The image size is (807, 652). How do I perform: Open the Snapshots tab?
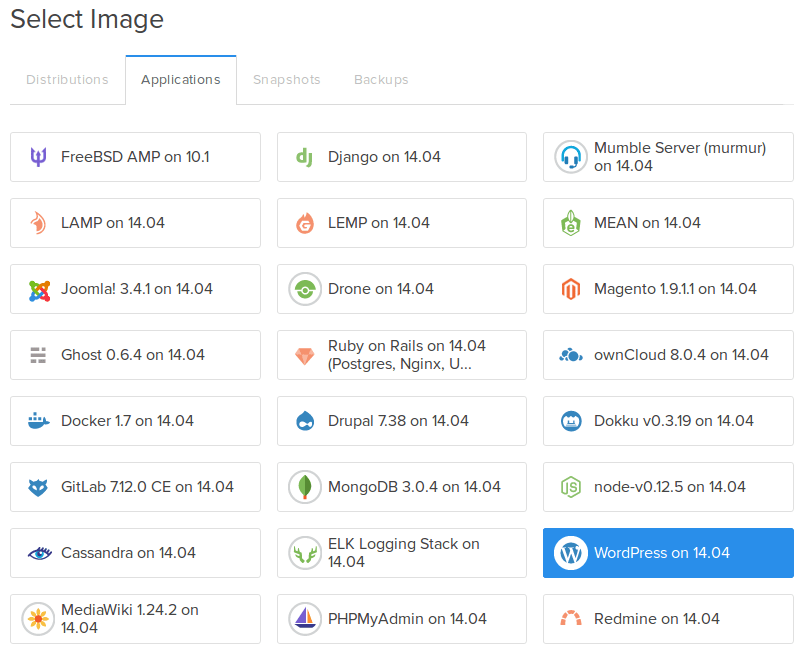[x=287, y=80]
